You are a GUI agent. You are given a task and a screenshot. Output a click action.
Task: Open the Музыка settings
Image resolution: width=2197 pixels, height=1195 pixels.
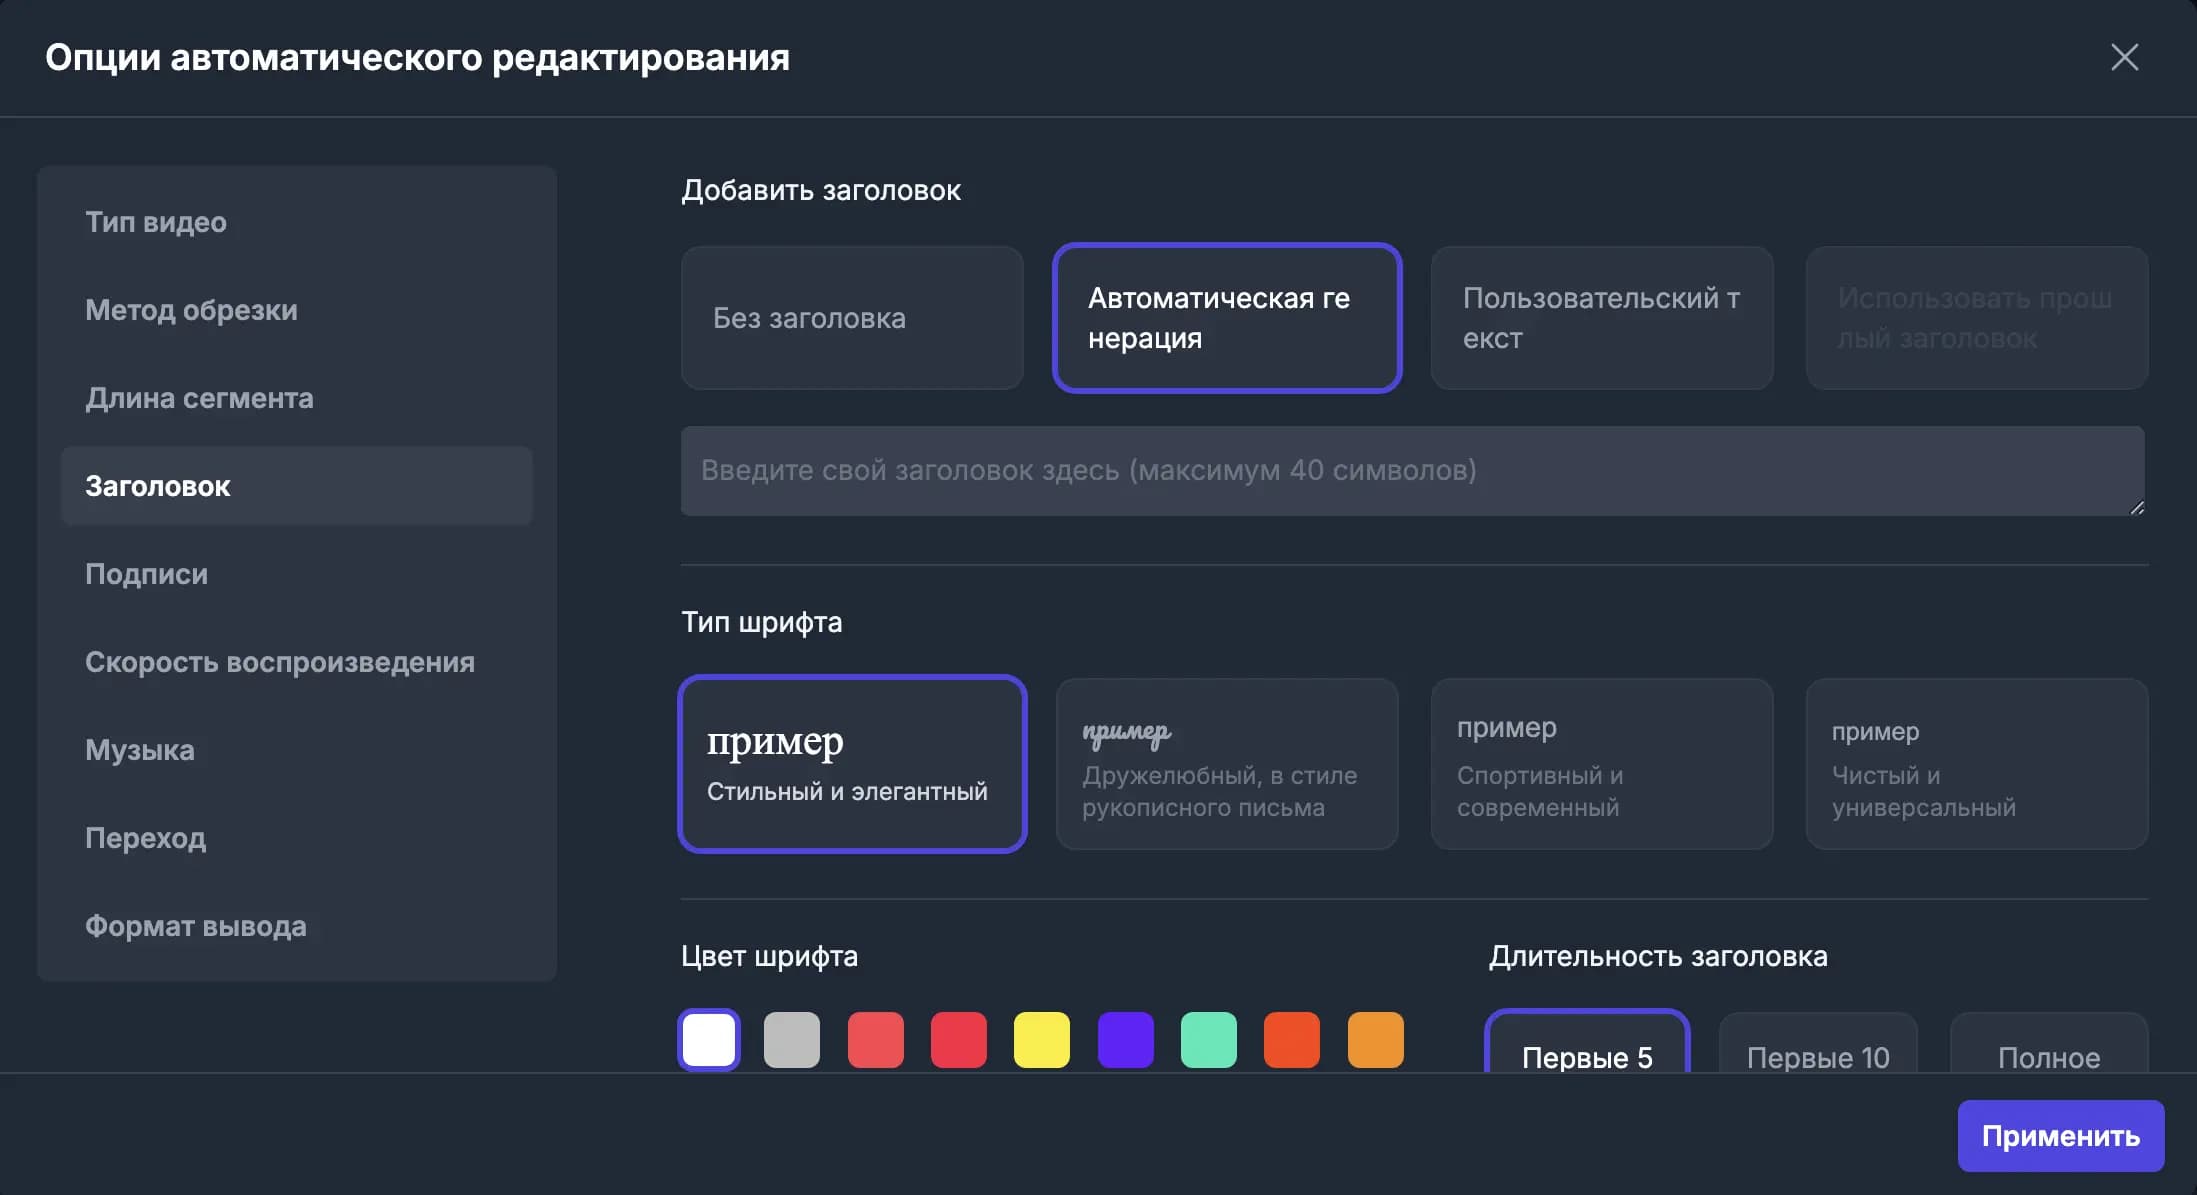tap(140, 750)
